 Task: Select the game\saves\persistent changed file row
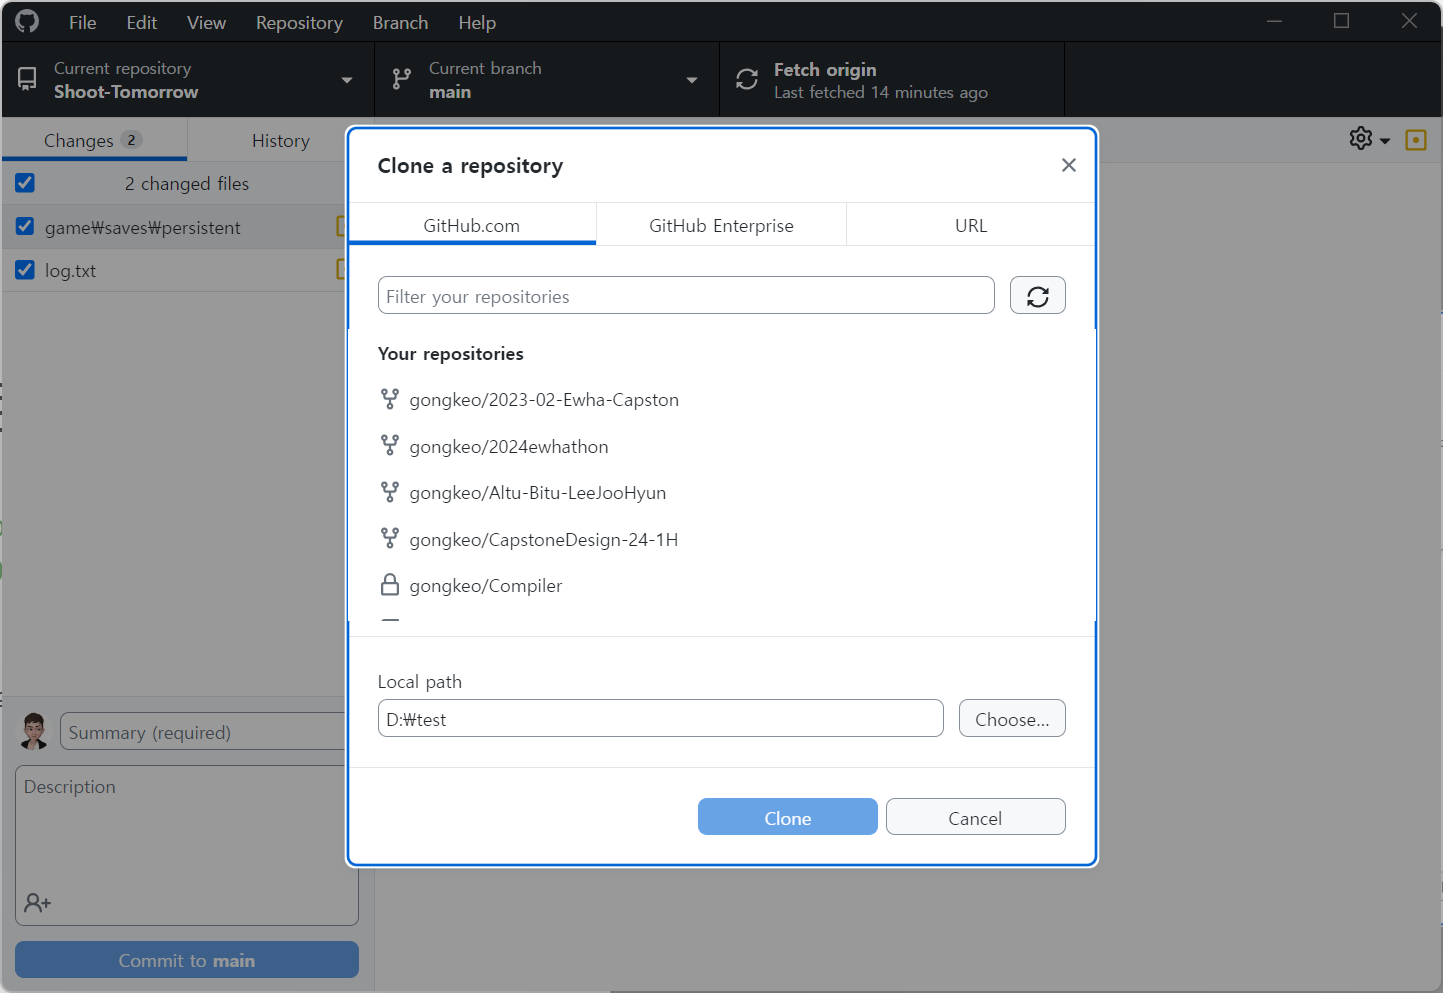pos(174,227)
